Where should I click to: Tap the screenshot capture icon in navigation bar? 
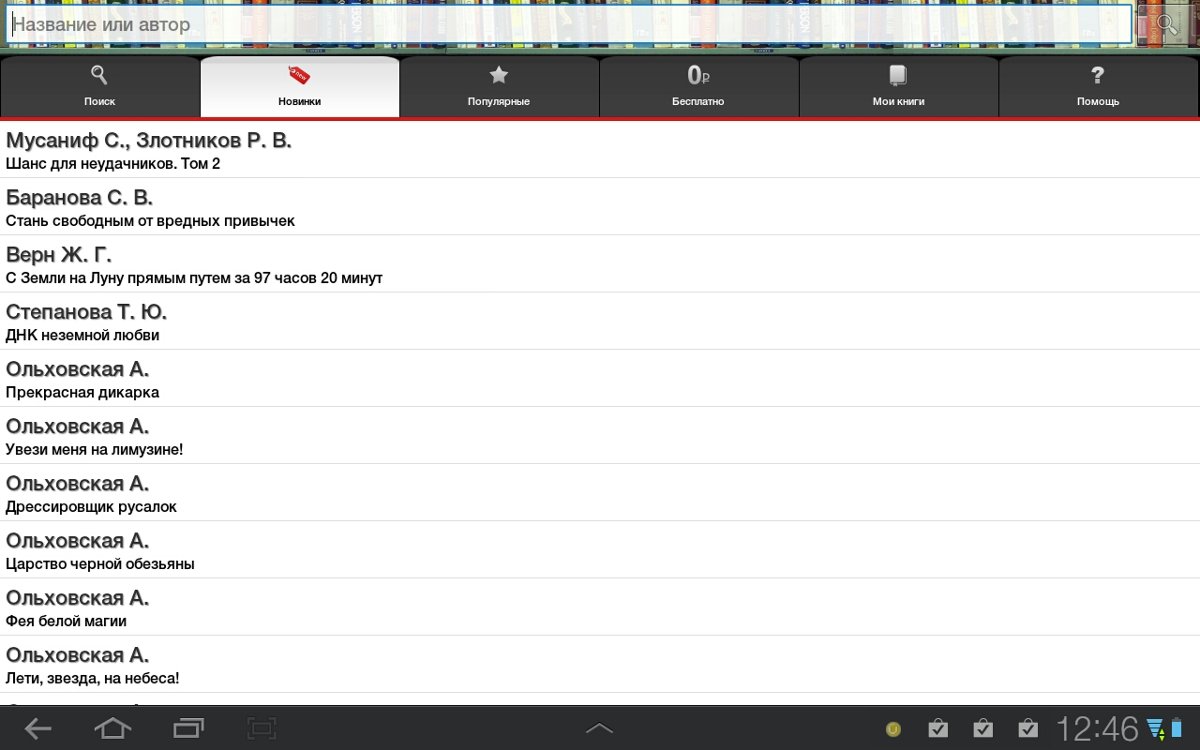pyautogui.click(x=262, y=728)
